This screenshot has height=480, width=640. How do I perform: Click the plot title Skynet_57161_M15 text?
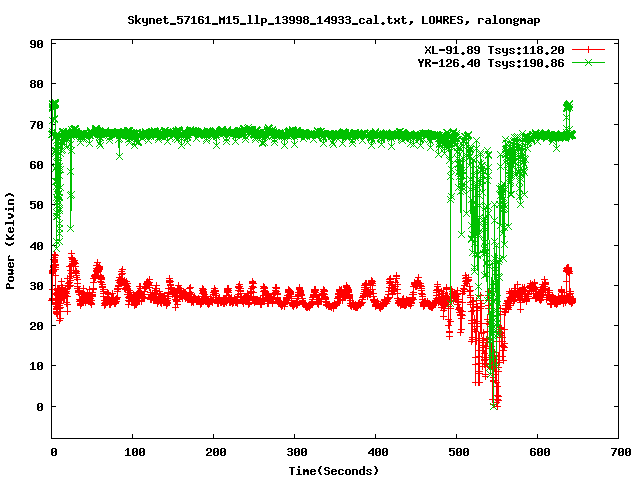point(334,20)
